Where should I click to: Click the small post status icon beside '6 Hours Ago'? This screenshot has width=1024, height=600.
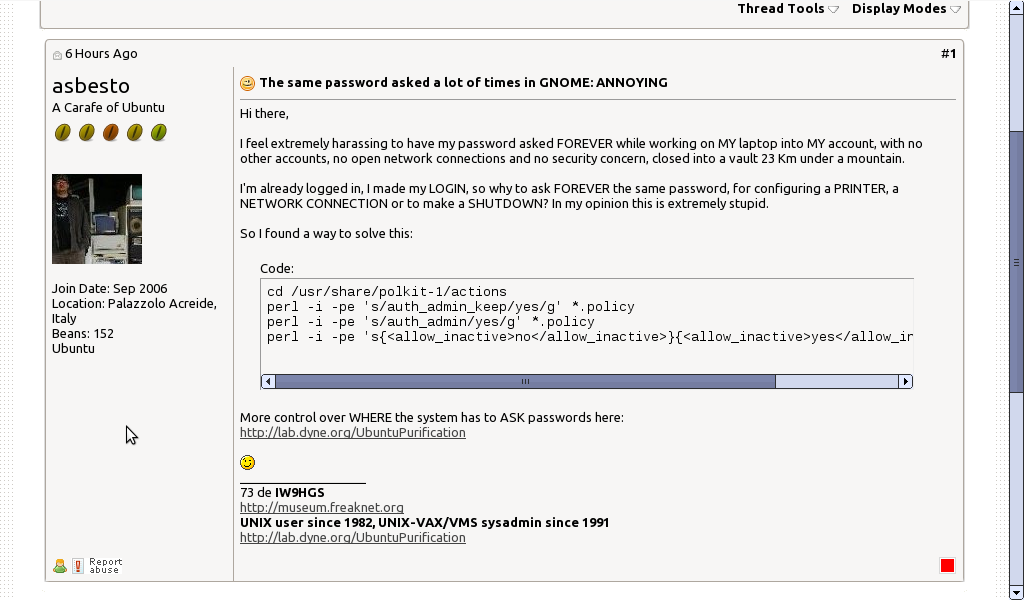pyautogui.click(x=57, y=55)
